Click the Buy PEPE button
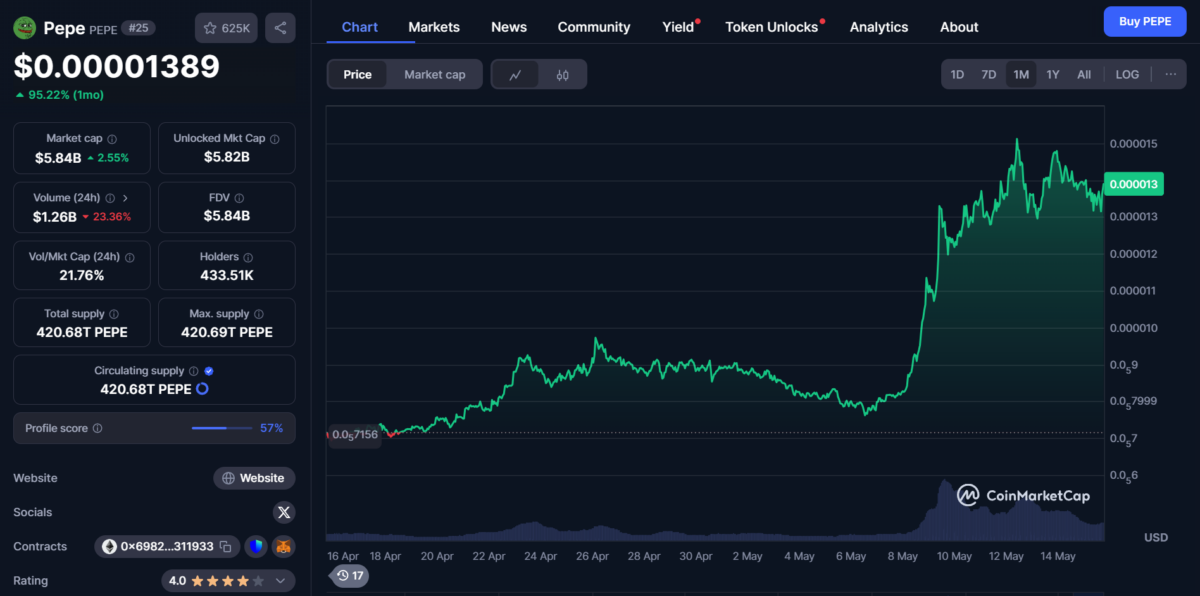The width and height of the screenshot is (1200, 596). tap(1145, 21)
